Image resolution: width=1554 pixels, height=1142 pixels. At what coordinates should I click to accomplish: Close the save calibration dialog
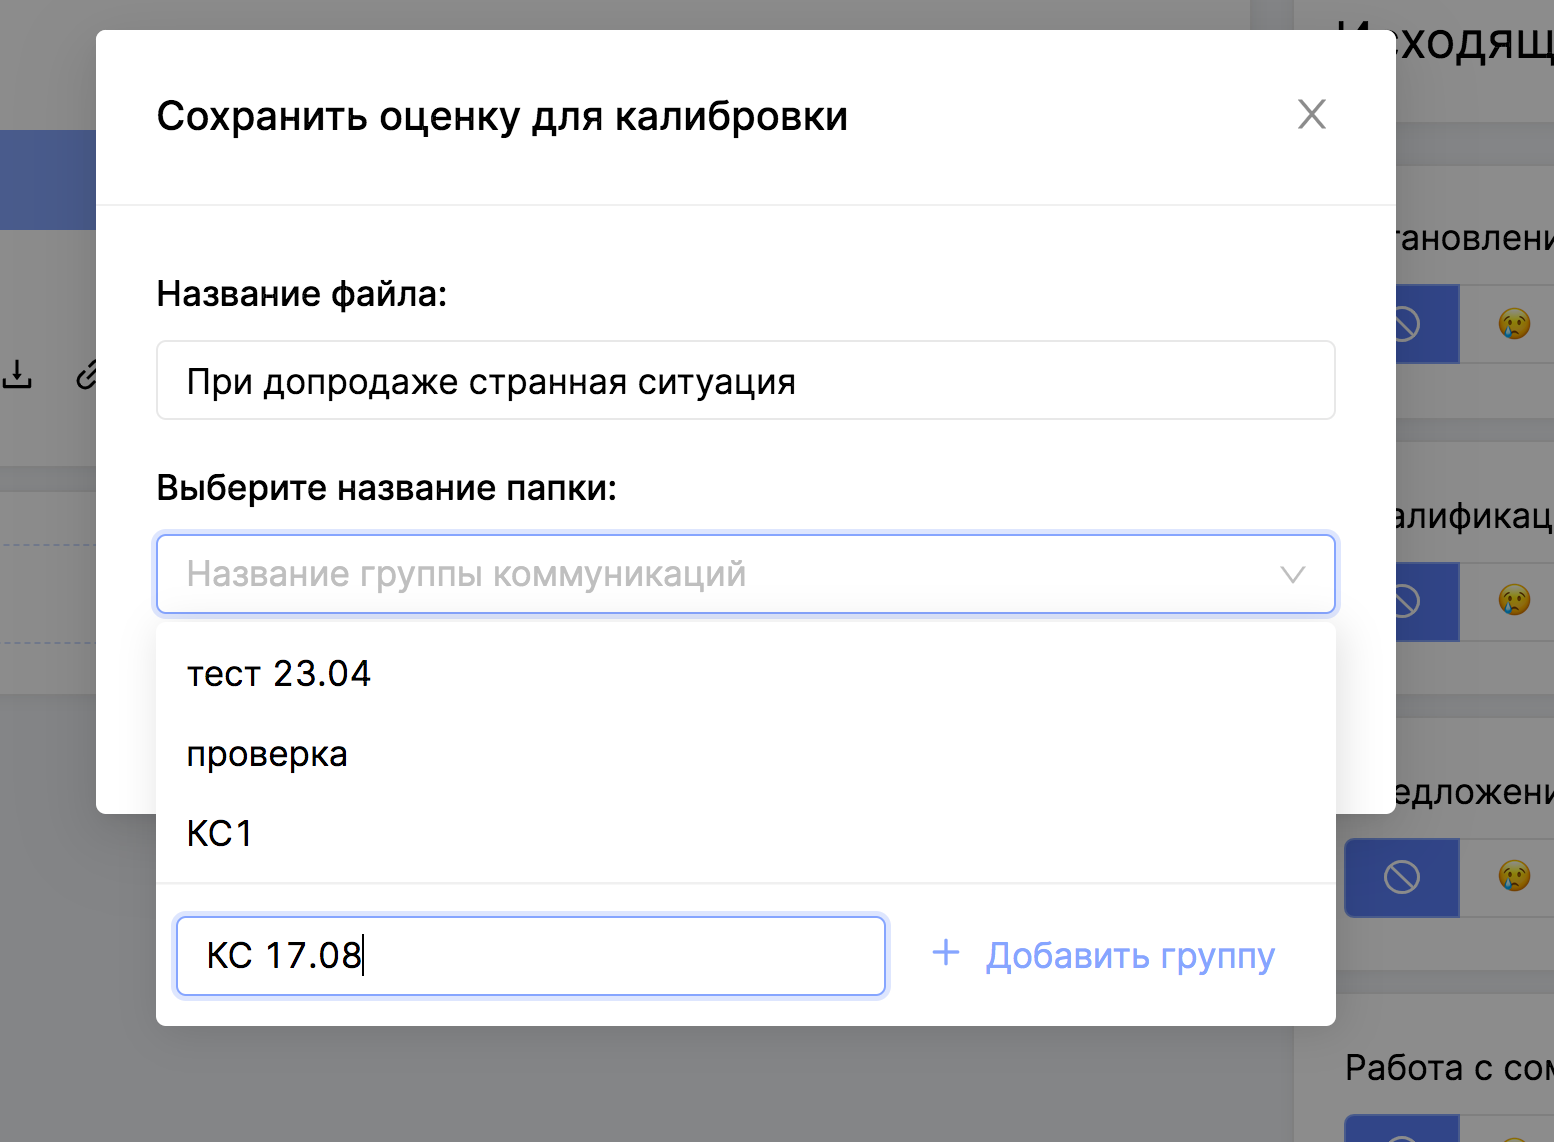click(1311, 115)
